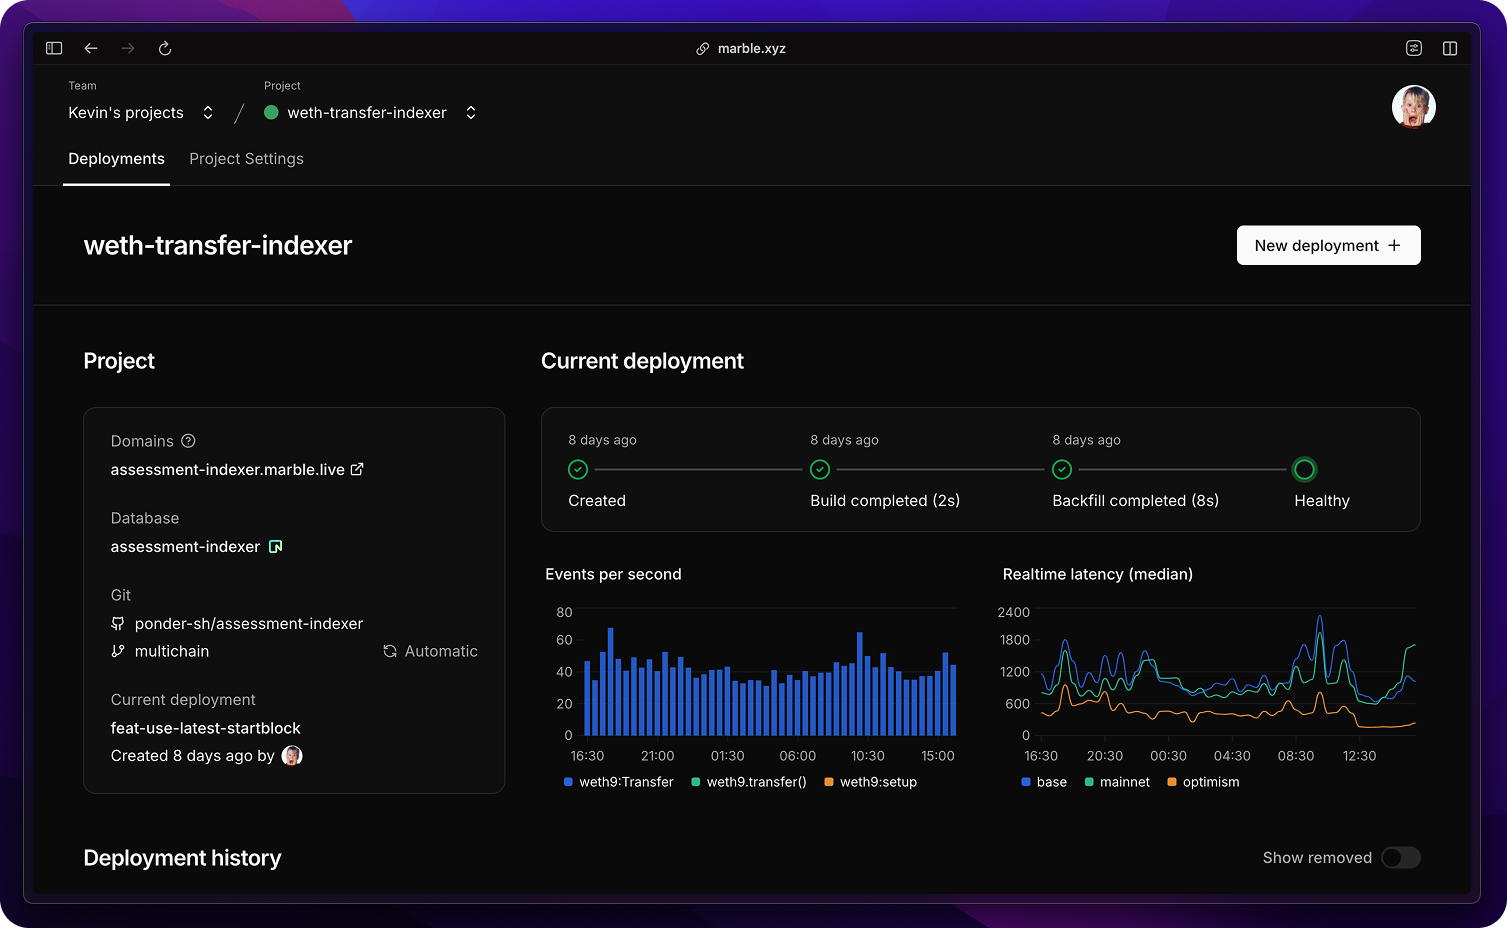Toggle weth9:Transfer legend series
The width and height of the screenshot is (1507, 928).
coord(618,782)
